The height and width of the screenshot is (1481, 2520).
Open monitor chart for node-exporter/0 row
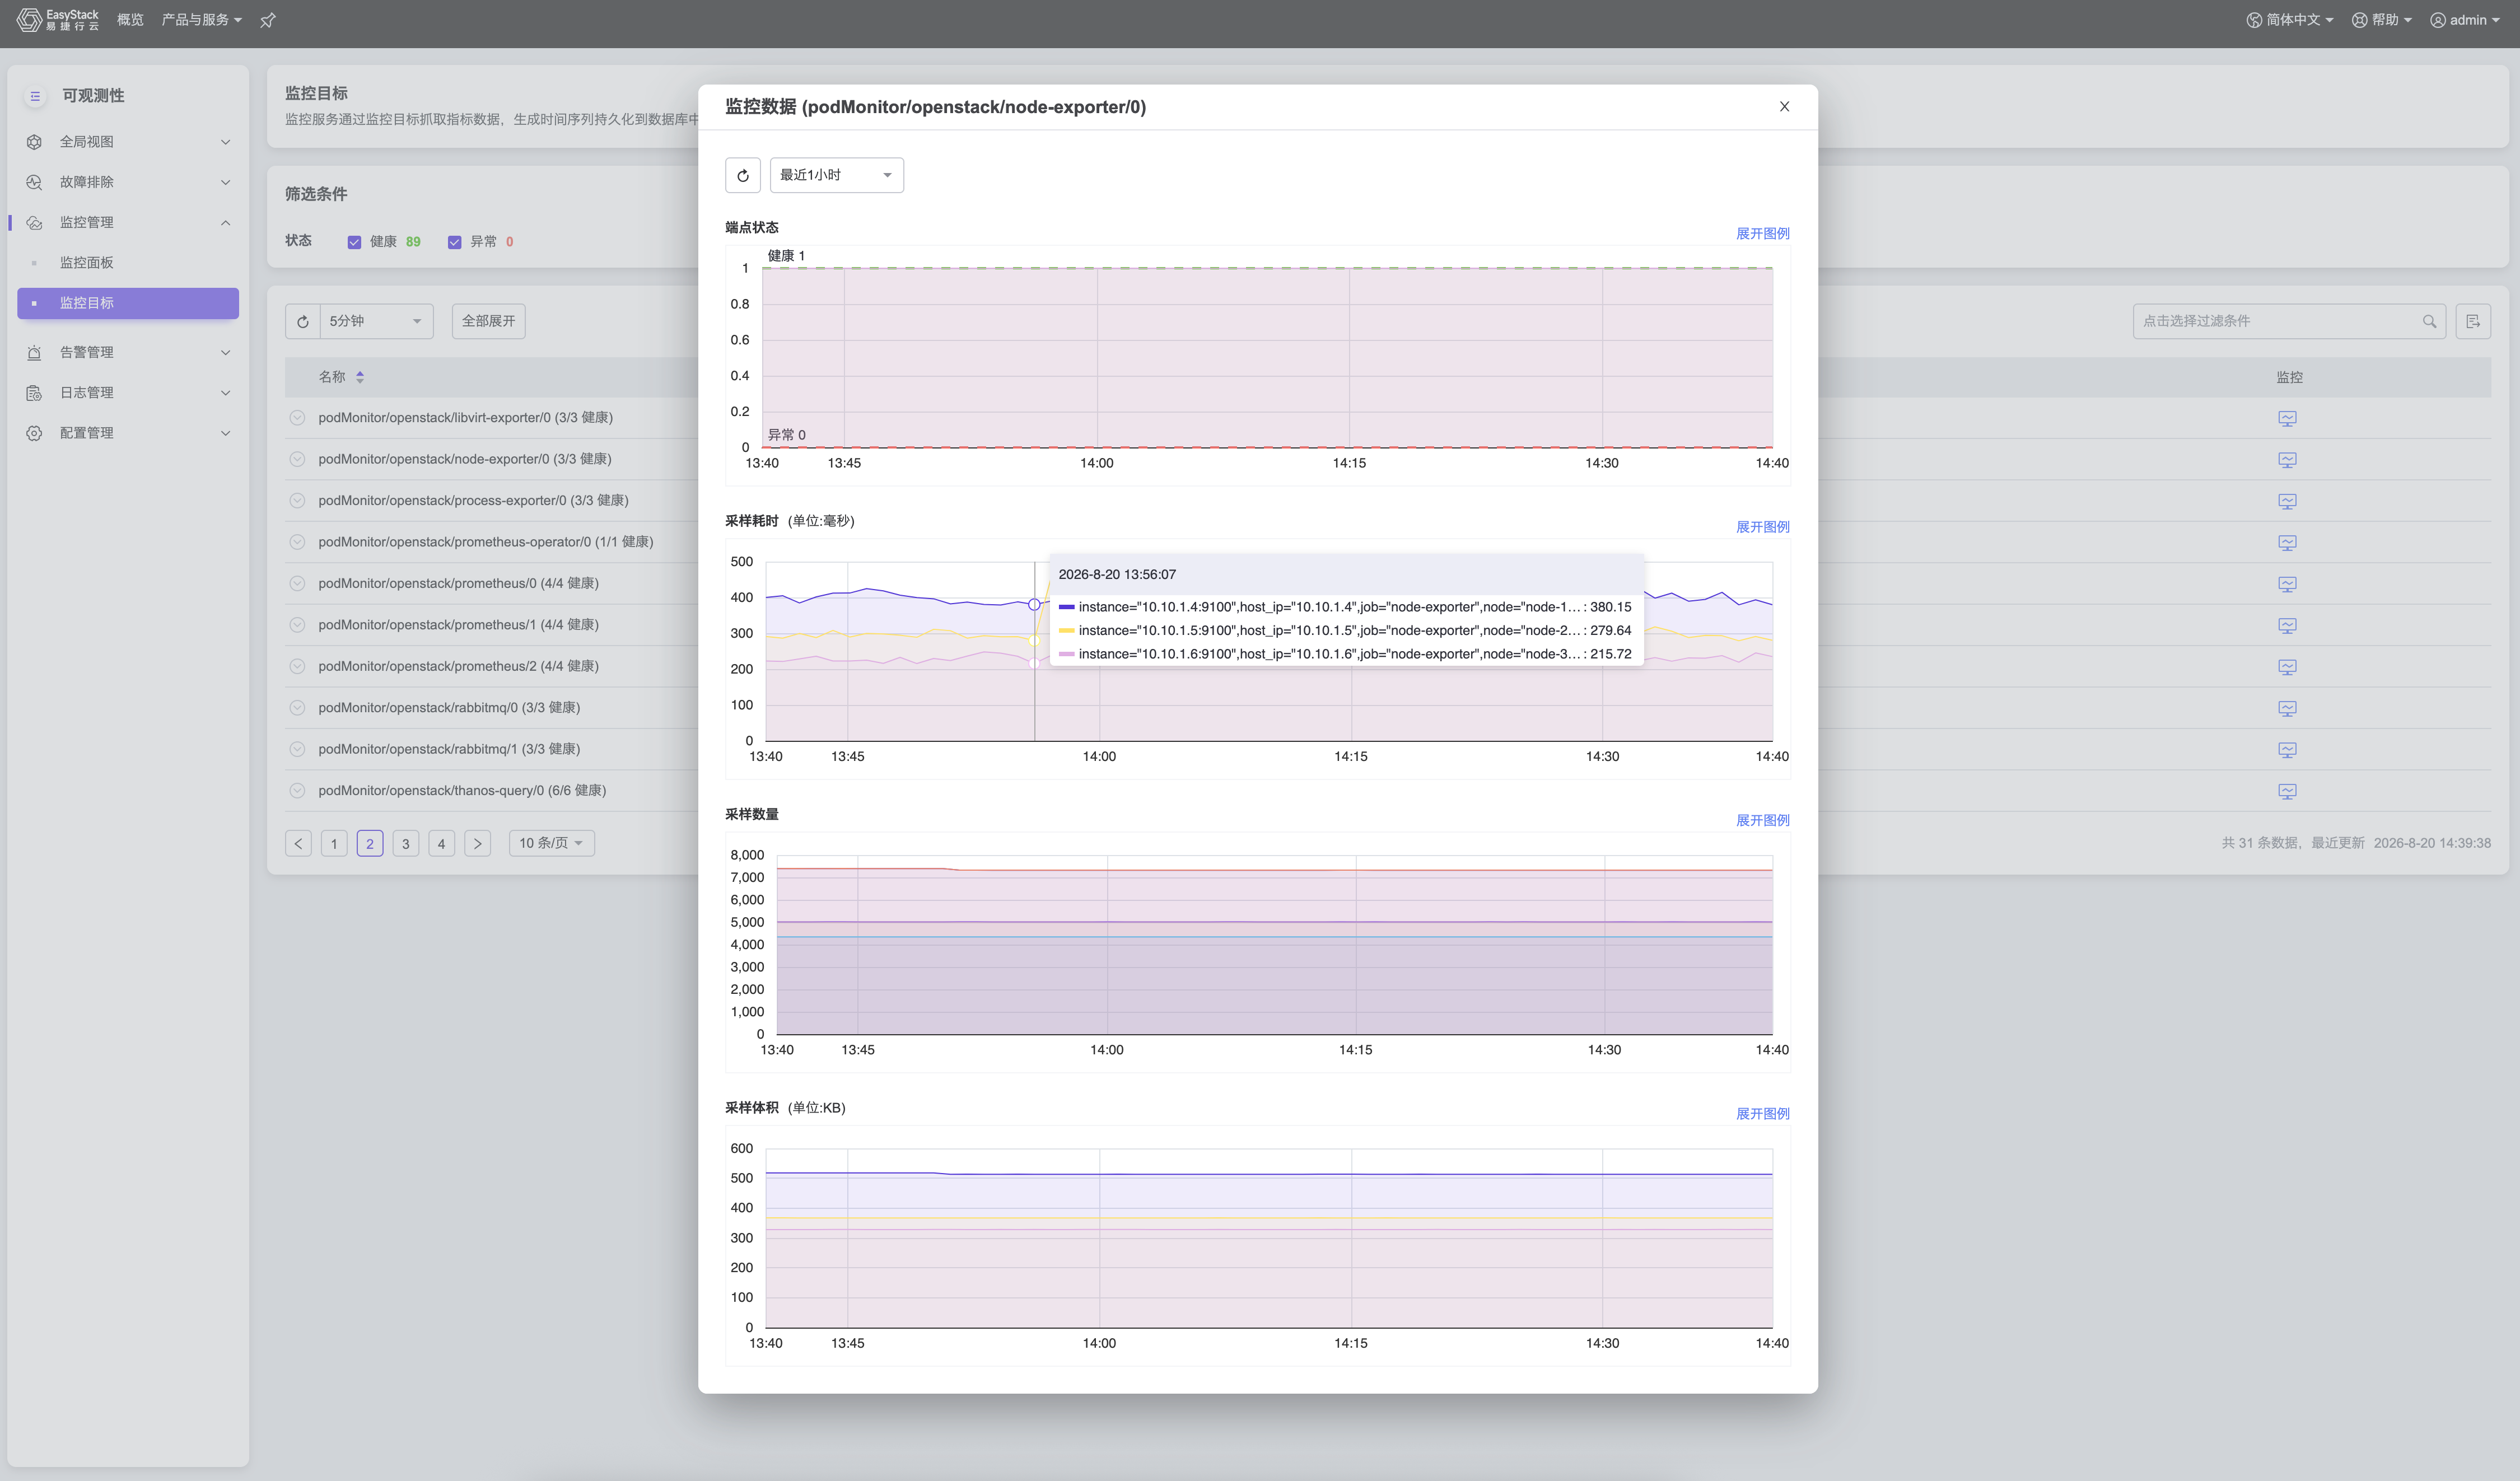pyautogui.click(x=2287, y=459)
